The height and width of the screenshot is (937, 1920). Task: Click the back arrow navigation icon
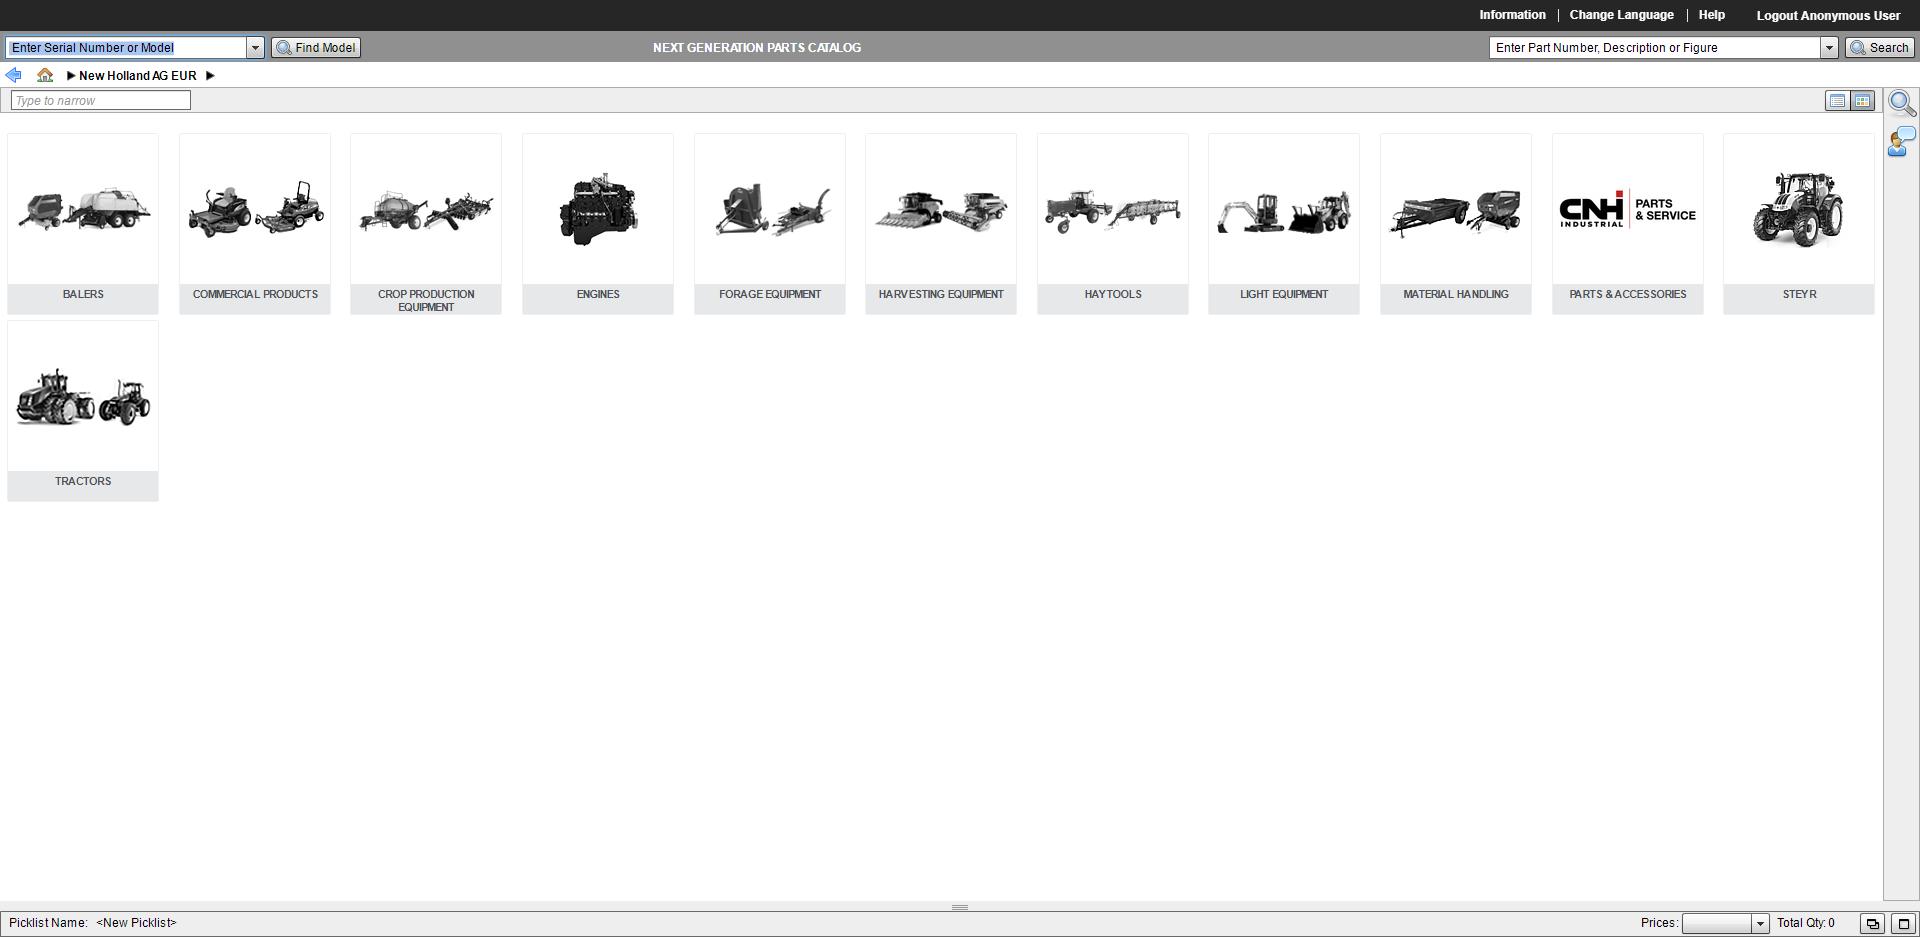click(13, 74)
